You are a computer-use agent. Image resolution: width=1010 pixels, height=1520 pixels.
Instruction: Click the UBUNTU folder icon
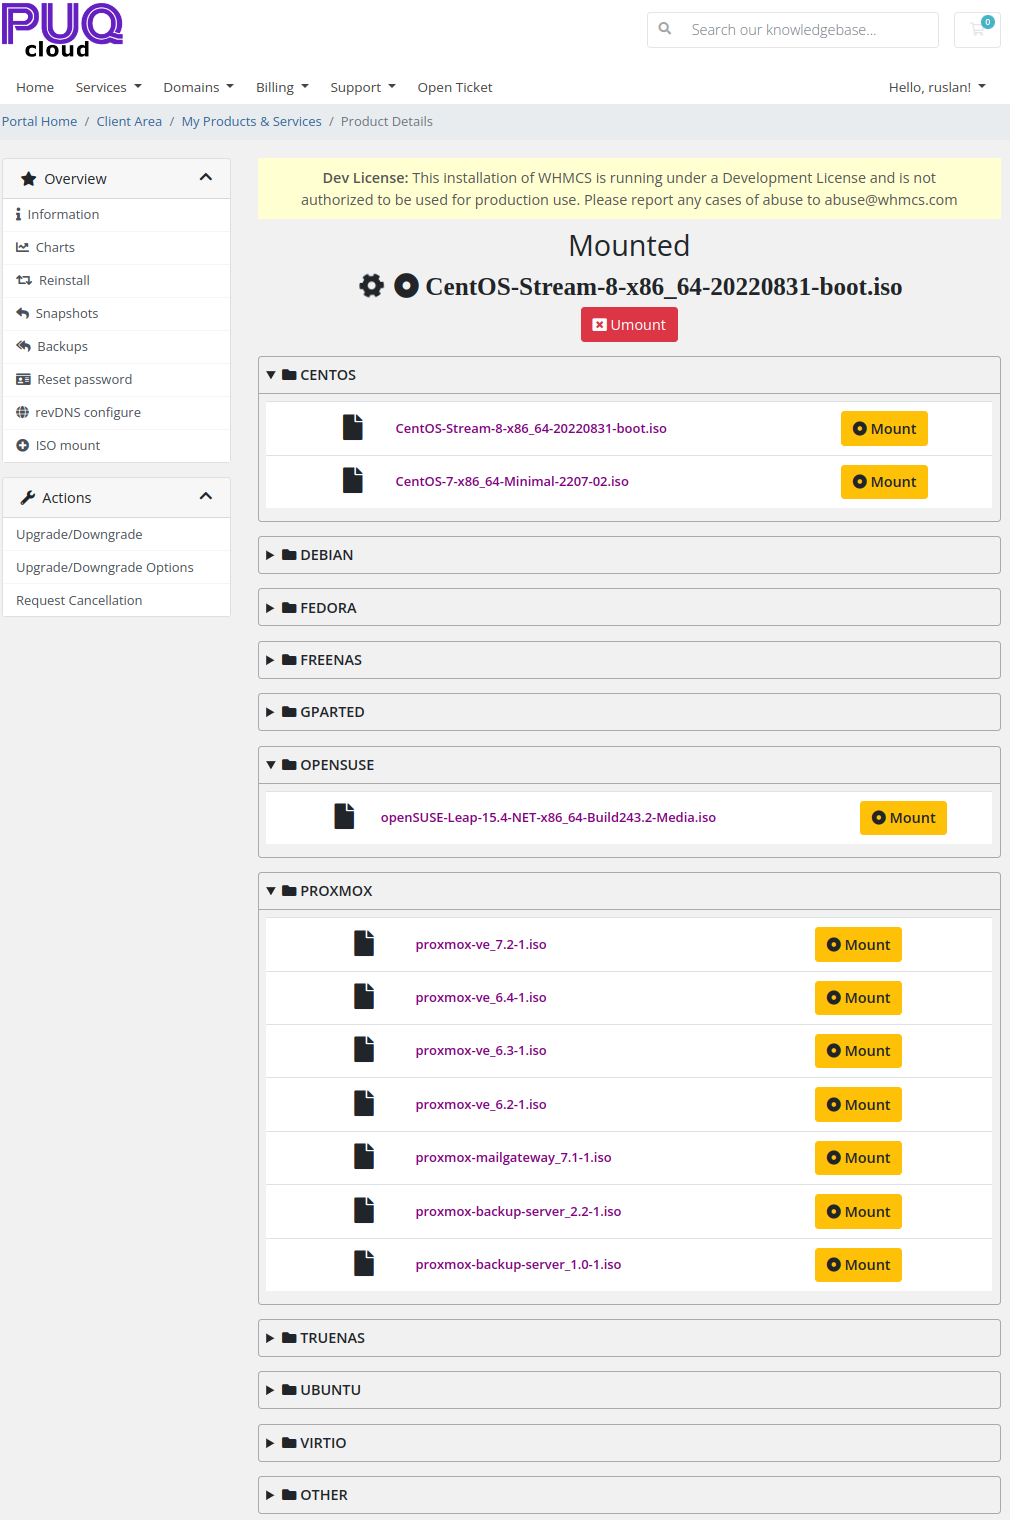(289, 1390)
